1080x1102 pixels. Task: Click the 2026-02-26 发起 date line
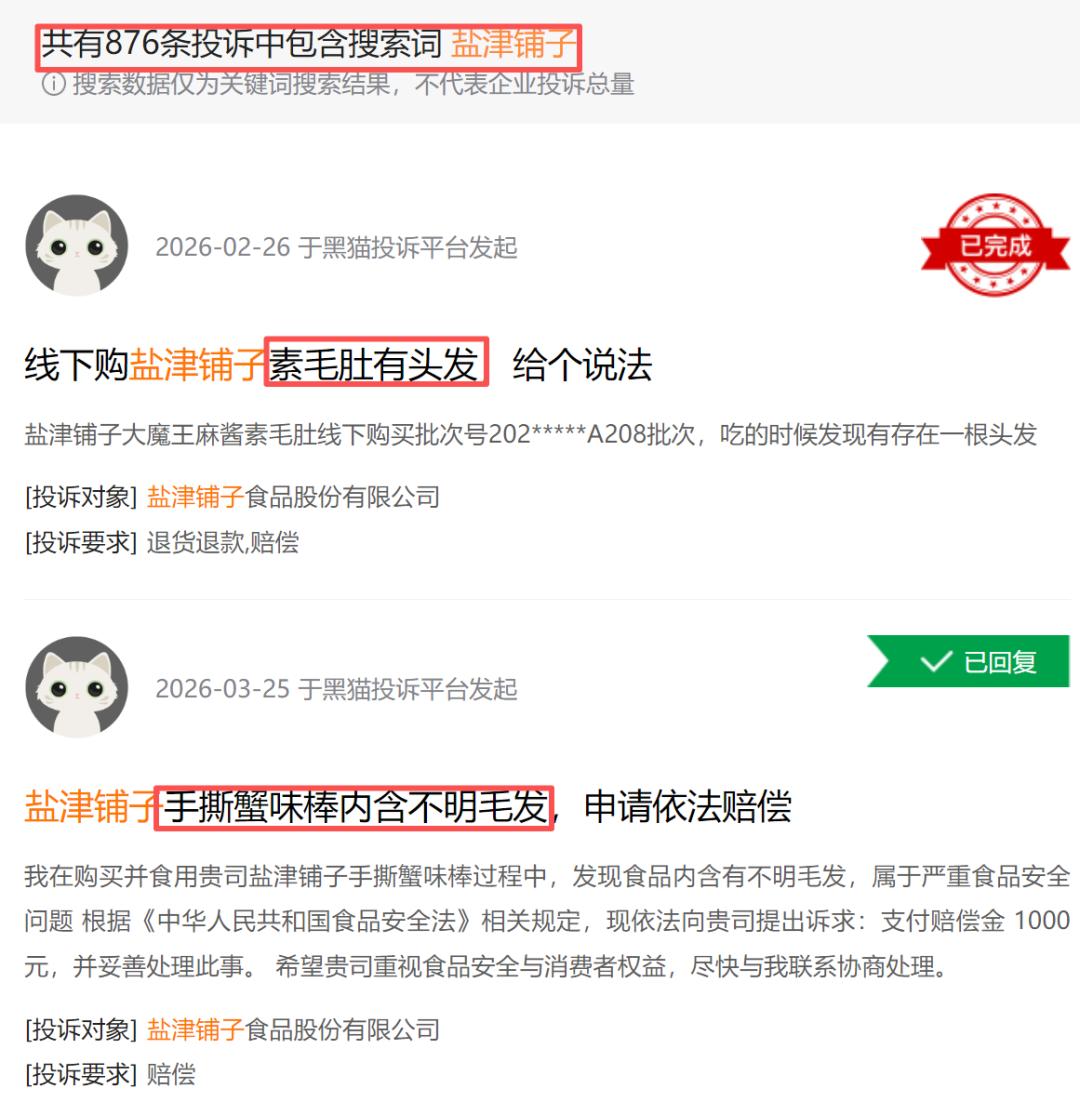(336, 247)
